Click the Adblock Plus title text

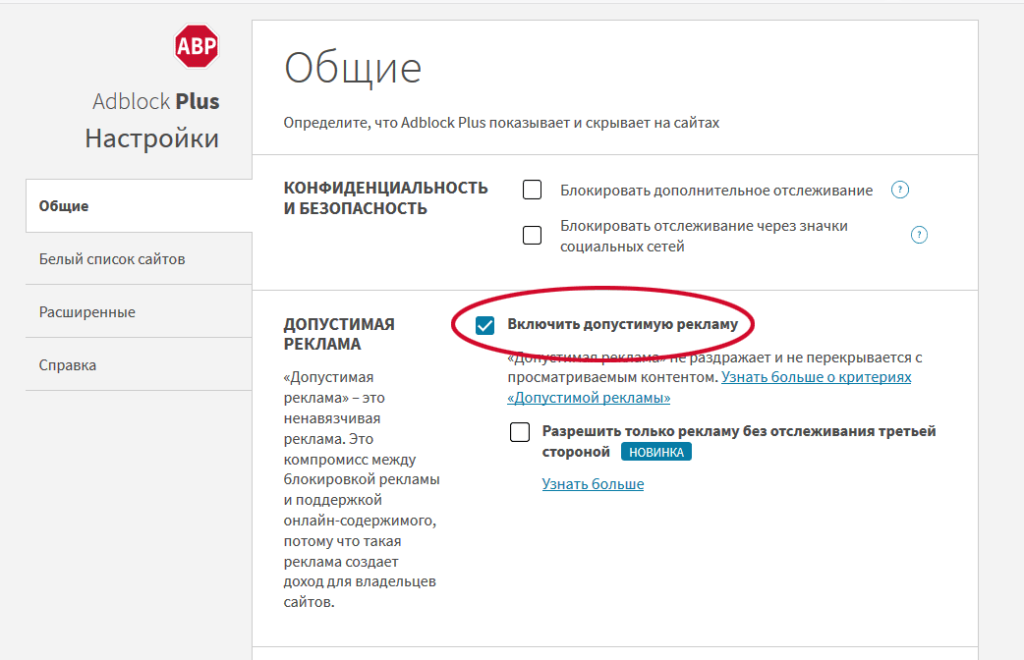(x=156, y=101)
